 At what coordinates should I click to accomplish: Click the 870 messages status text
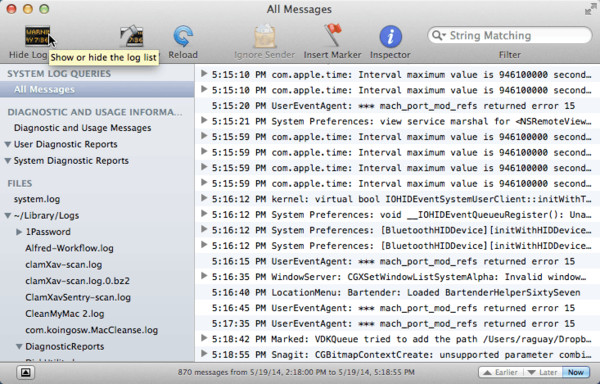[296, 372]
